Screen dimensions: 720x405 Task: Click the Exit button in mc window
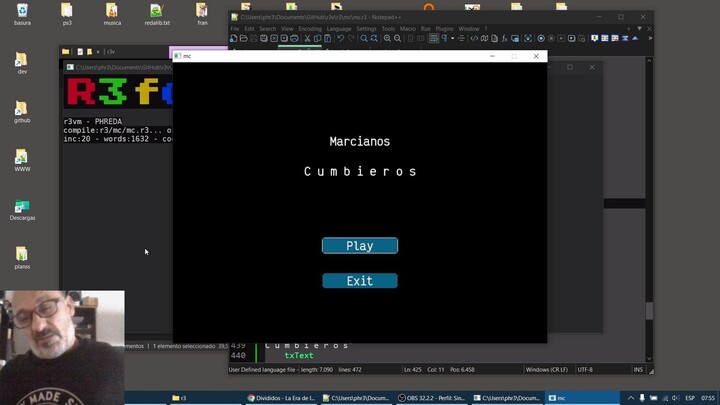360,281
